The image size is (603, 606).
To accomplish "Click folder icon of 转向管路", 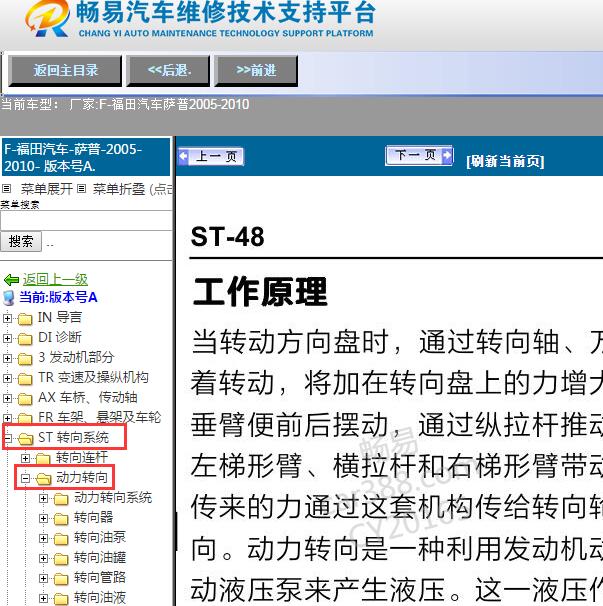I will (x=61, y=579).
